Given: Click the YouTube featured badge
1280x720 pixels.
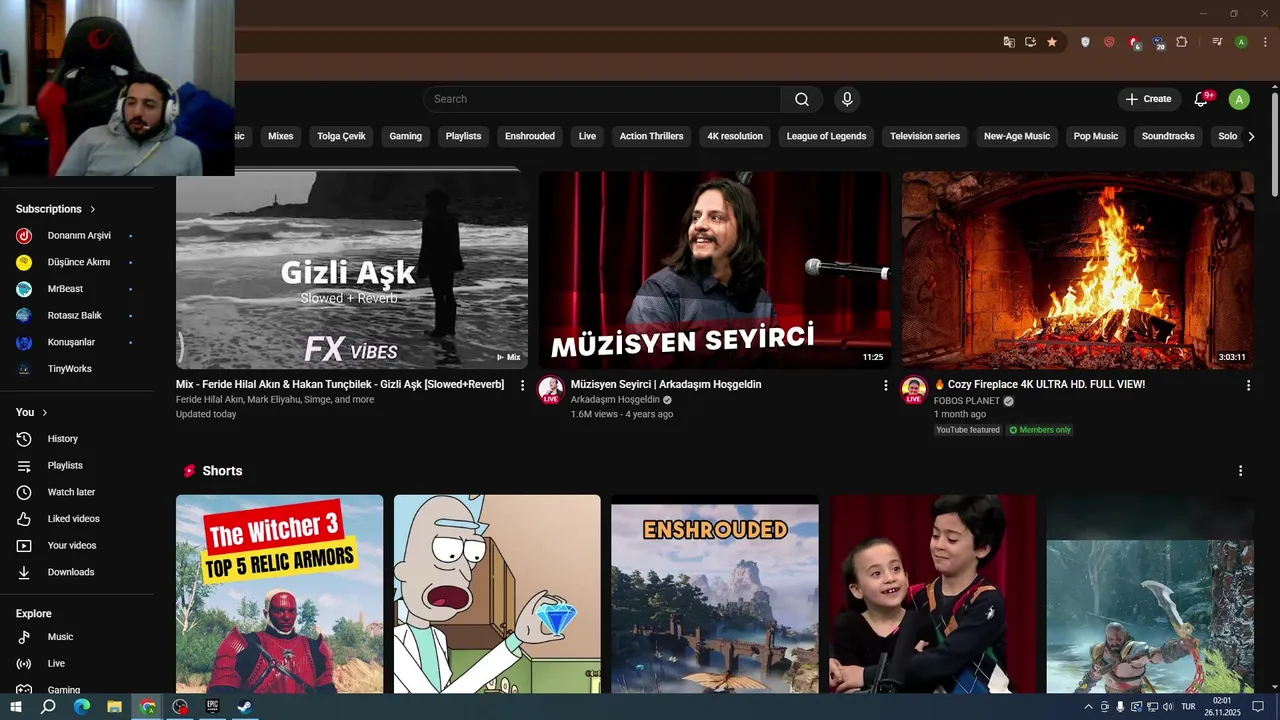Looking at the screenshot, I should click(968, 430).
